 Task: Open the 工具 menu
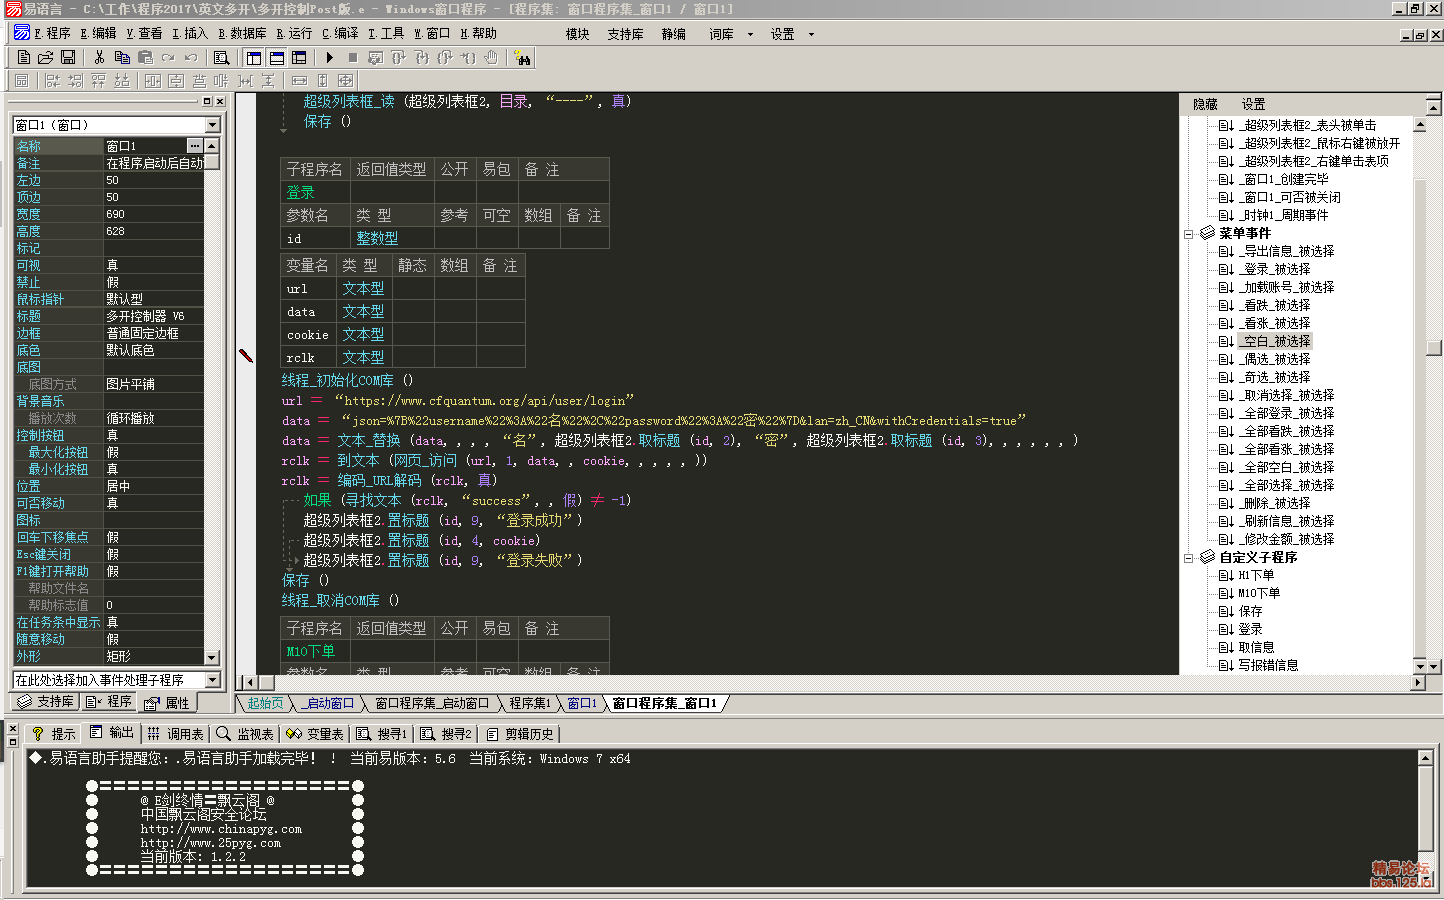[386, 34]
